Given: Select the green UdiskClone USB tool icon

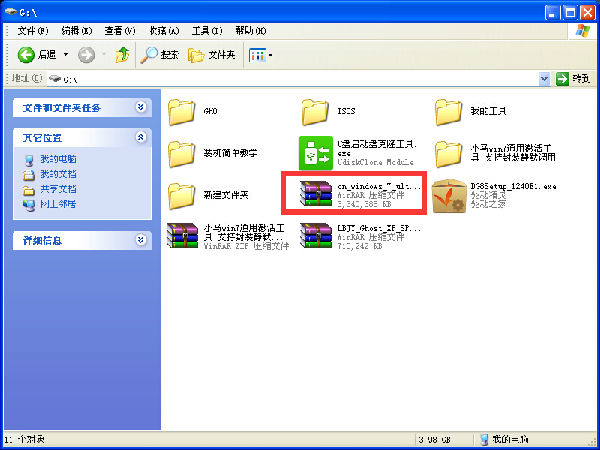Looking at the screenshot, I should 316,153.
